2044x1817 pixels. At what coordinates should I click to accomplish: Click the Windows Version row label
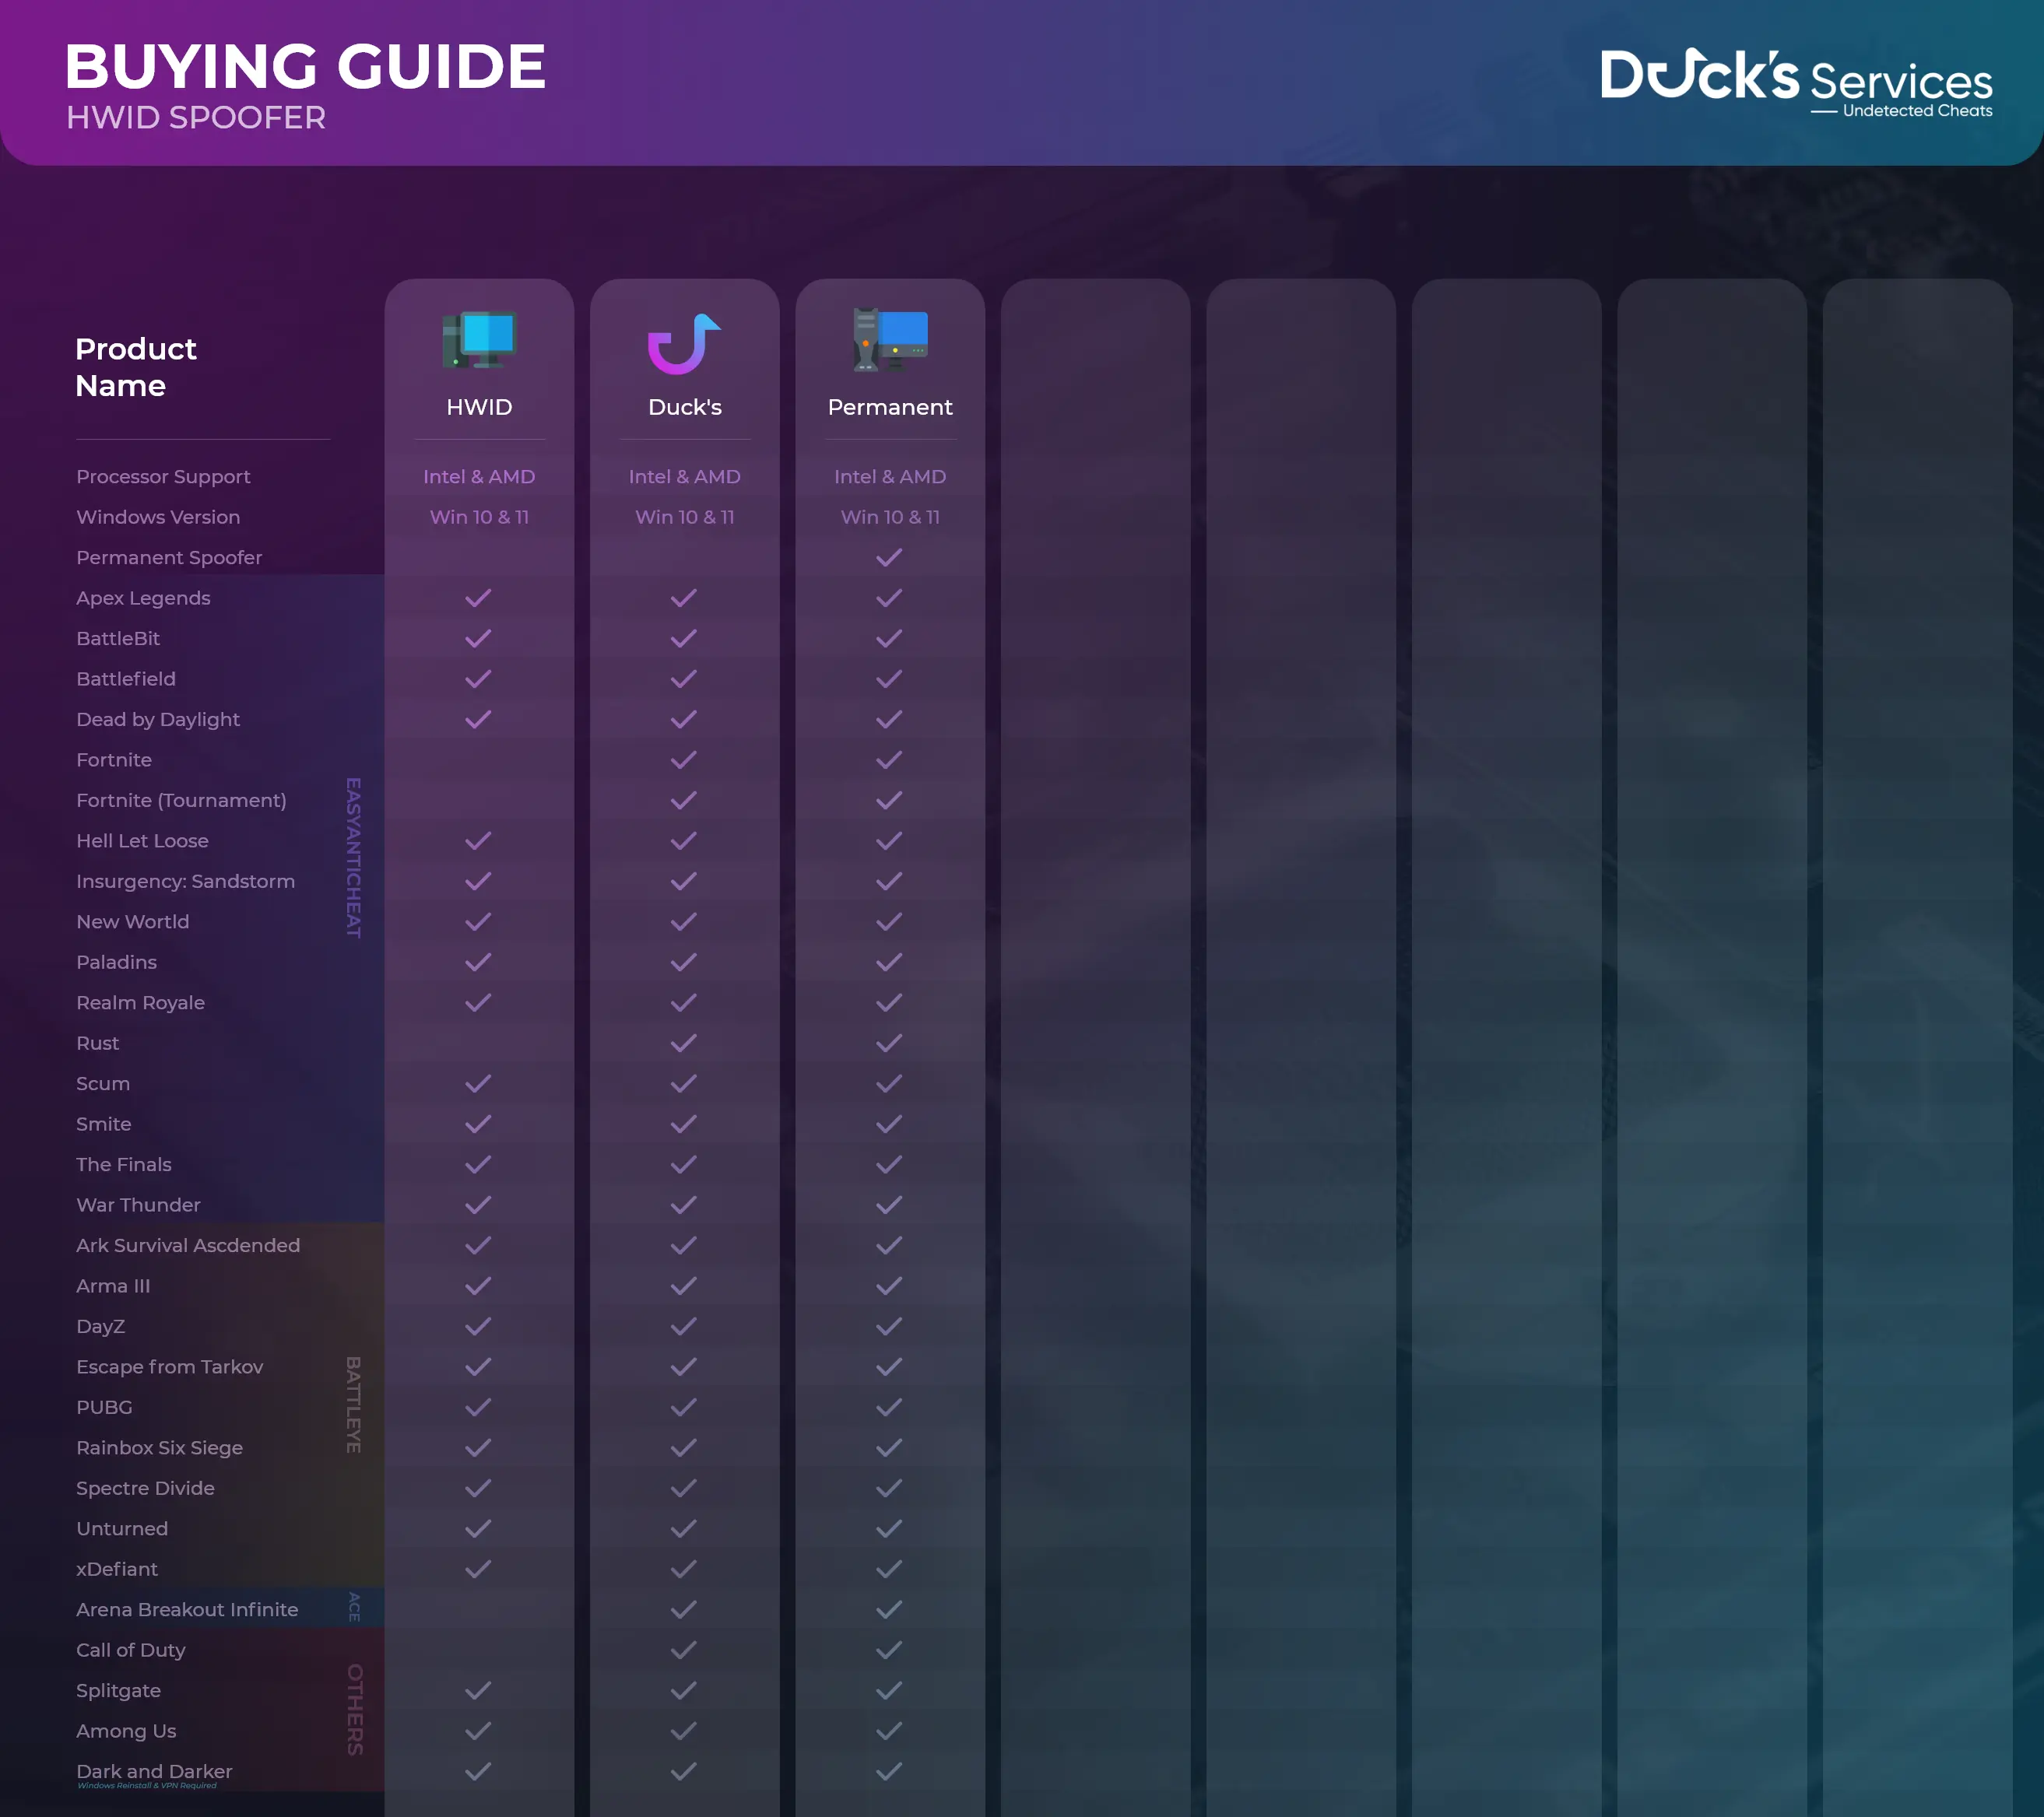pyautogui.click(x=158, y=517)
